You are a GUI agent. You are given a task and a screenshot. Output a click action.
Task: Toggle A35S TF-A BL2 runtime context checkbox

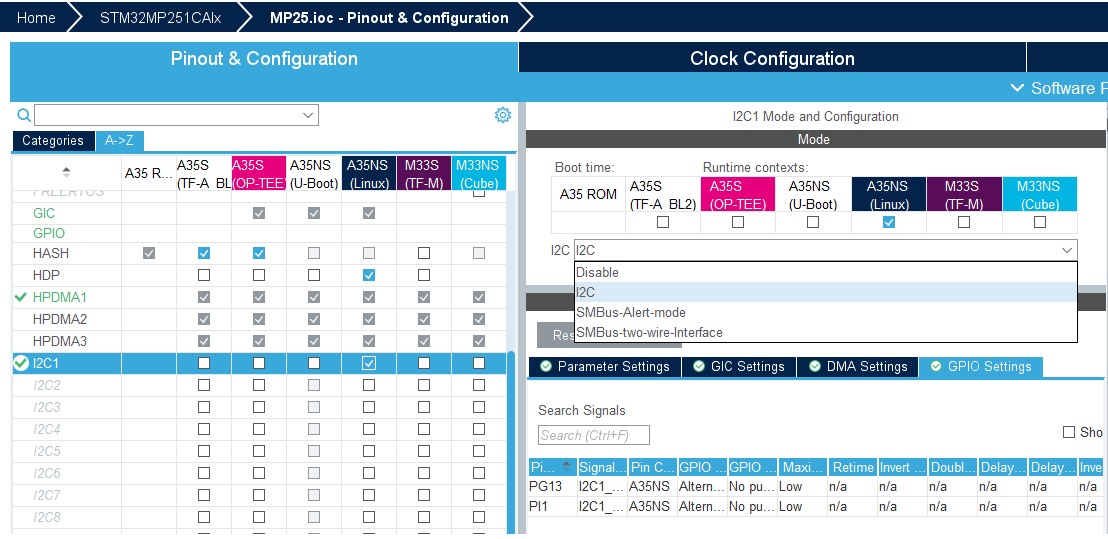pos(663,222)
